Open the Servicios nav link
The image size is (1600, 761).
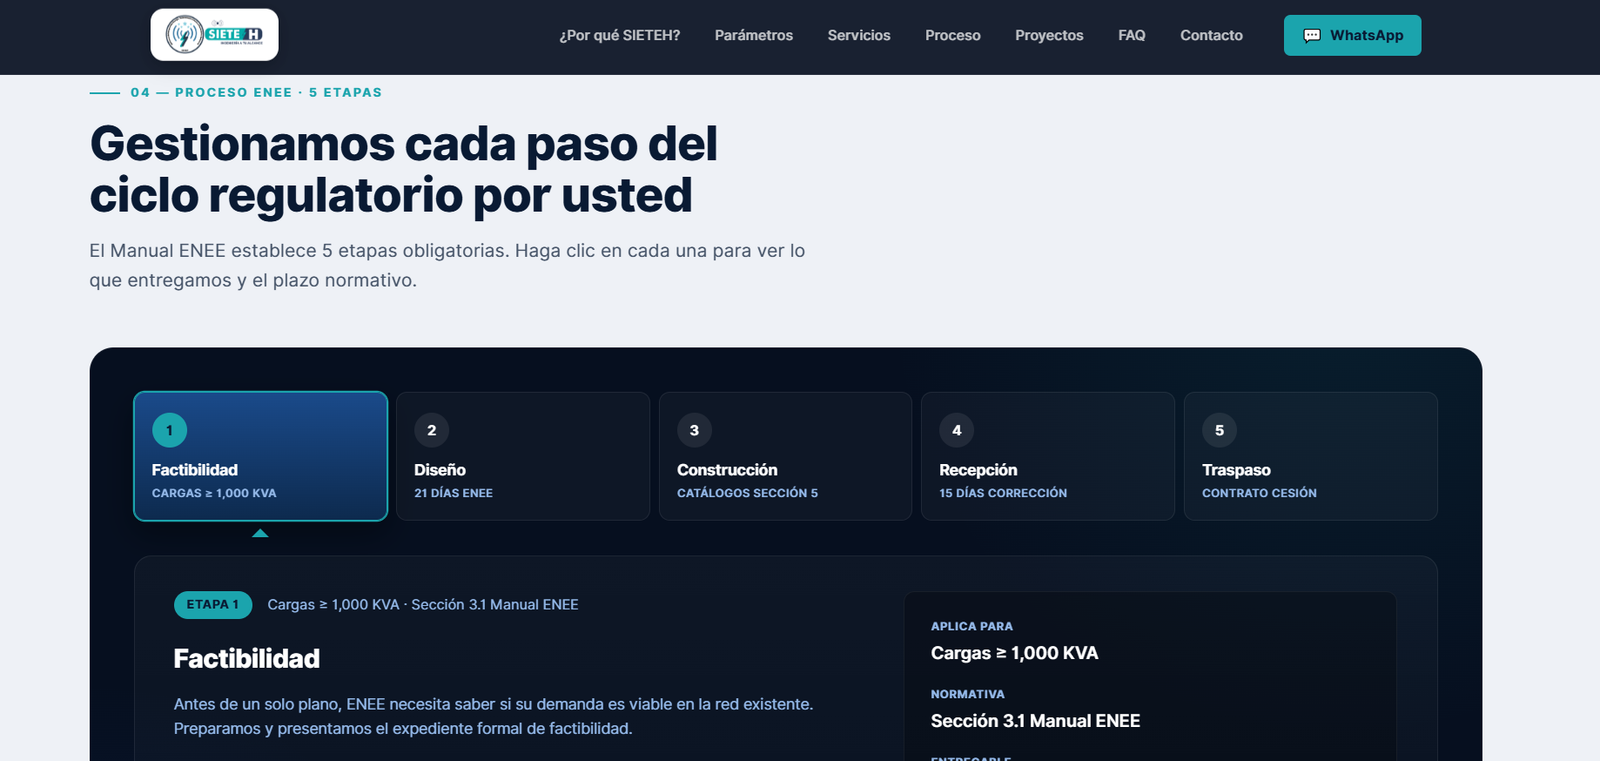859,35
